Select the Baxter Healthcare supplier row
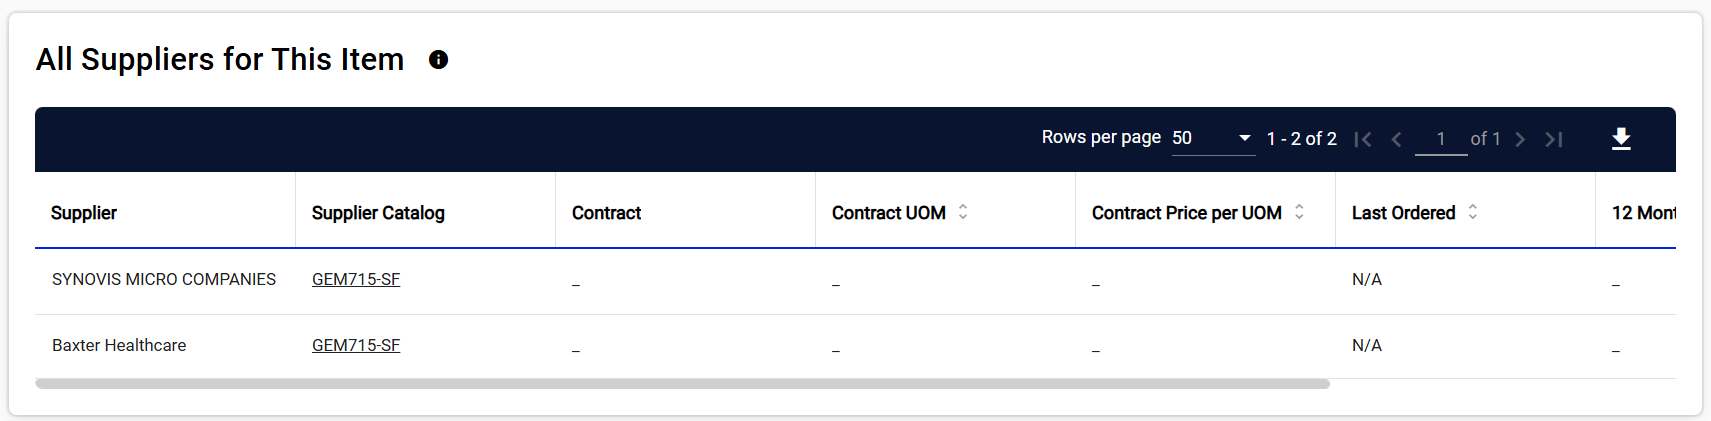The height and width of the screenshot is (421, 1711). 119,345
